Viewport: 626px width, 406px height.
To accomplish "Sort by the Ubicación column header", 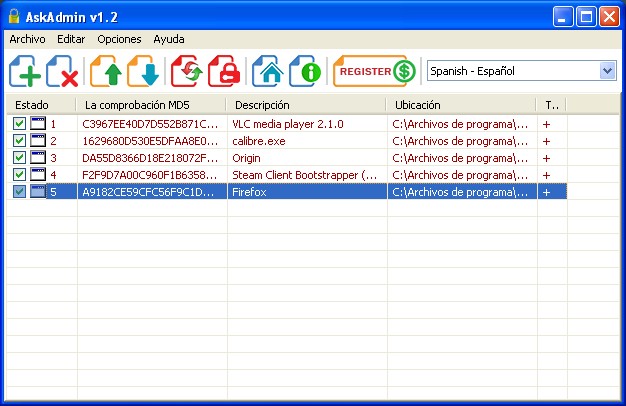I will tap(461, 105).
